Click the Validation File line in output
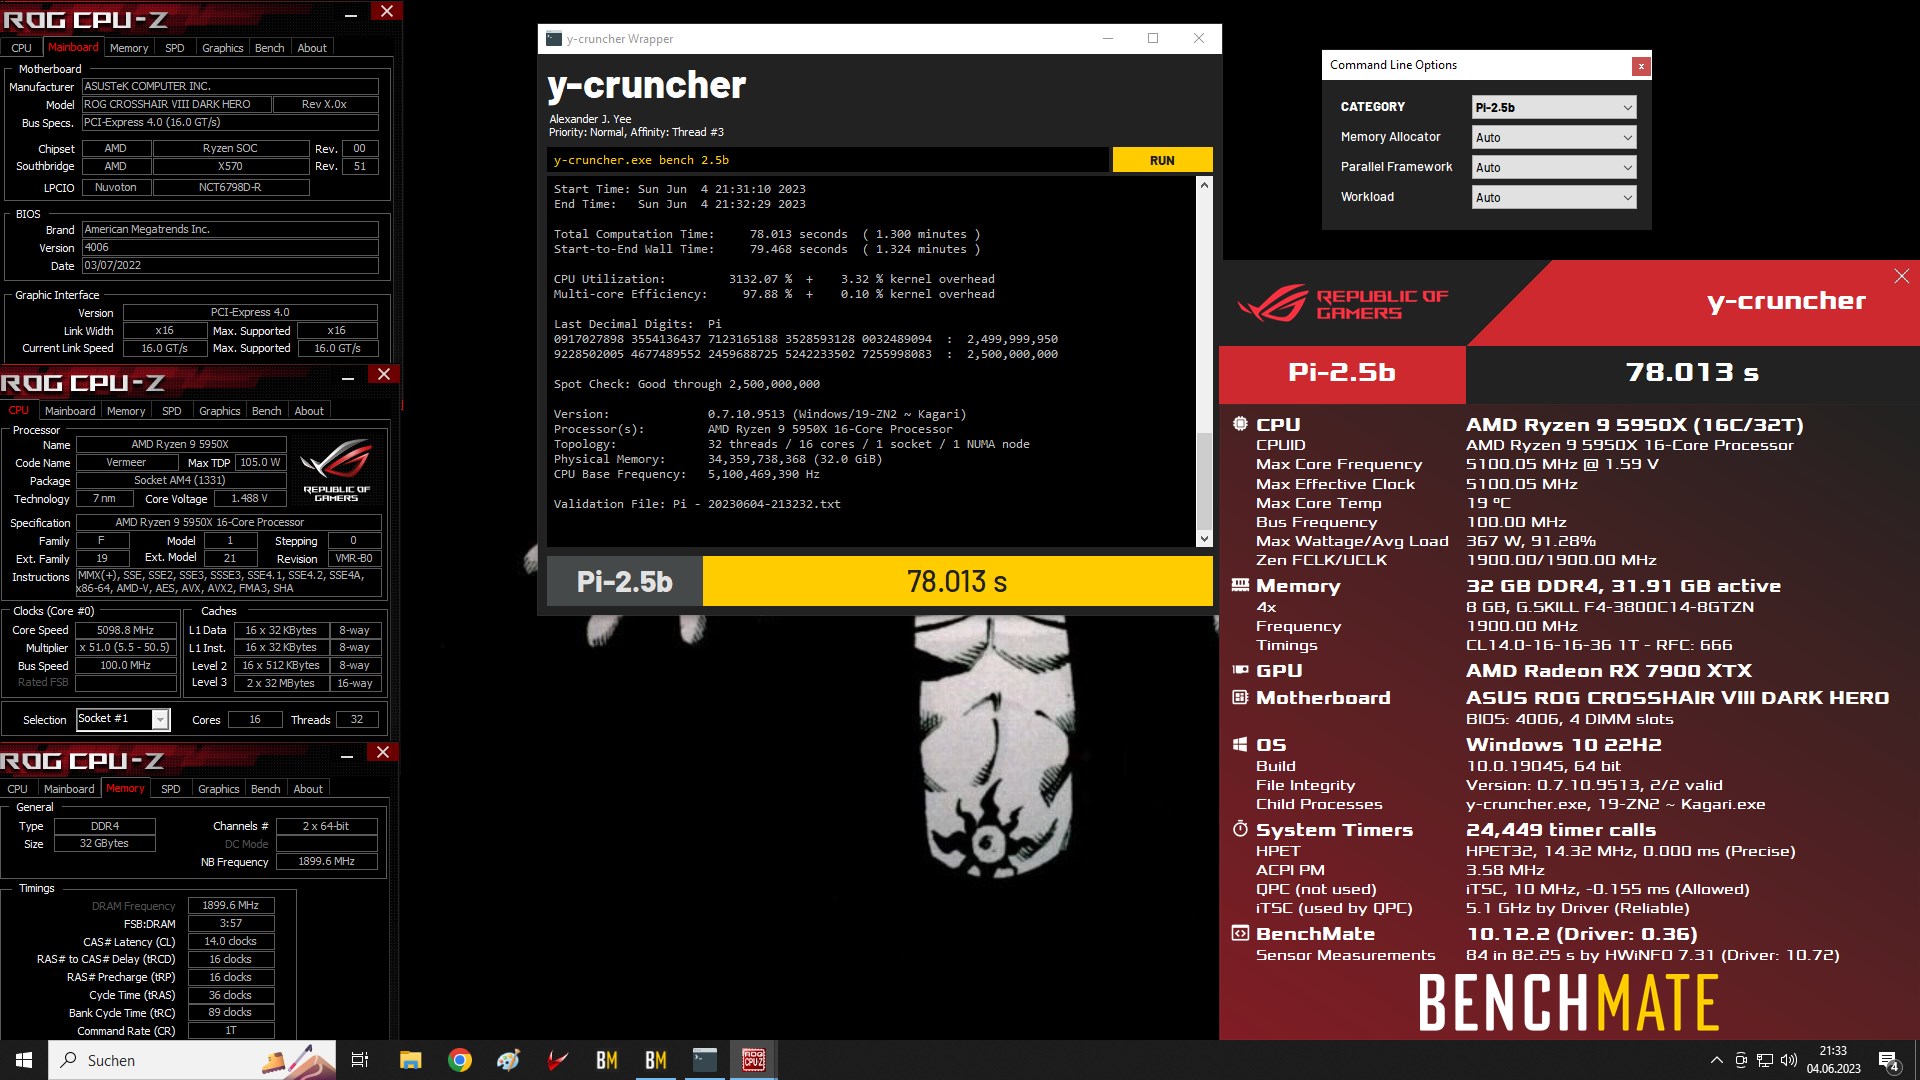The image size is (1920, 1080). click(x=697, y=504)
